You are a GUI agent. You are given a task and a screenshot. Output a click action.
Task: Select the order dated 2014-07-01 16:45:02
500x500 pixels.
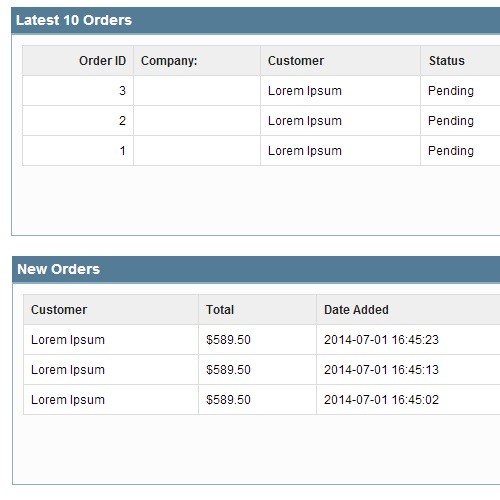click(262, 400)
